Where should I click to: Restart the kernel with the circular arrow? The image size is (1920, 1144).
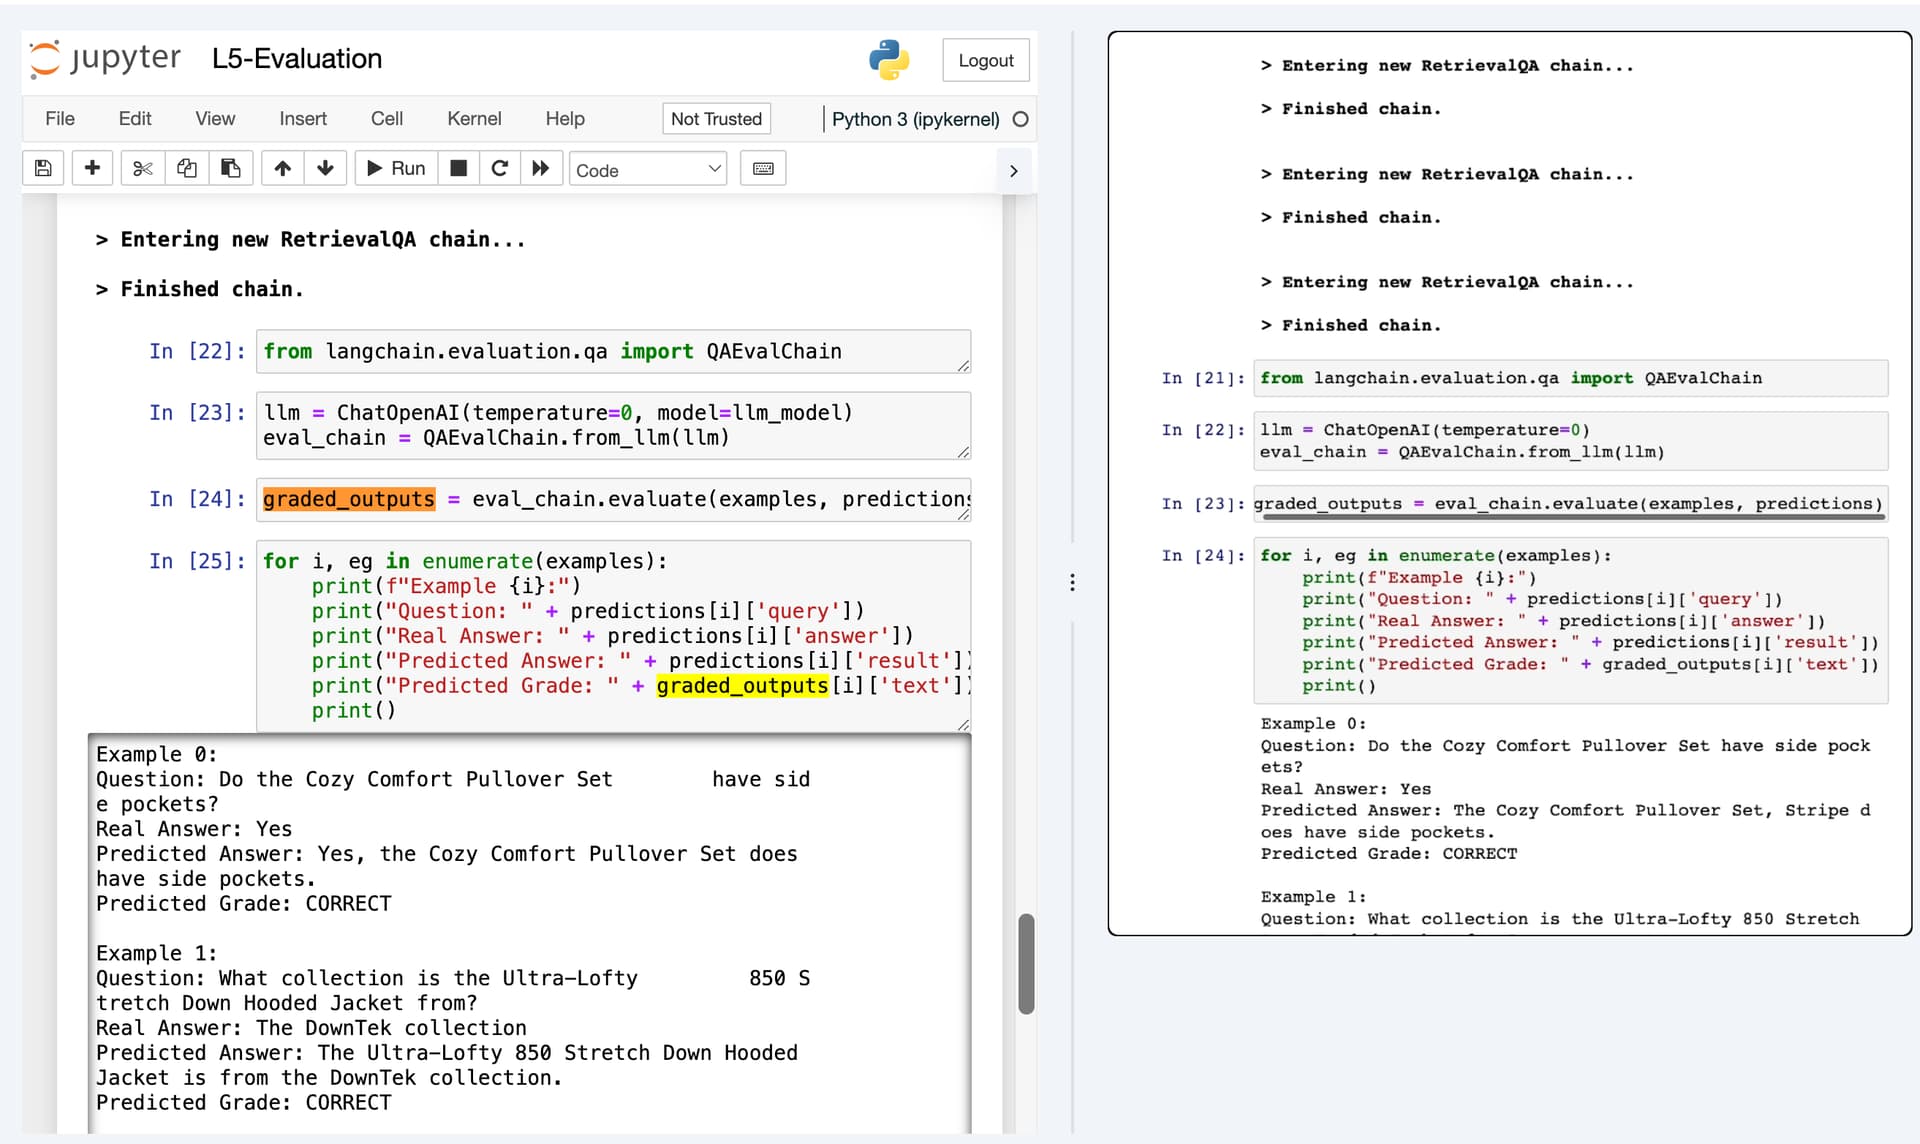[499, 169]
